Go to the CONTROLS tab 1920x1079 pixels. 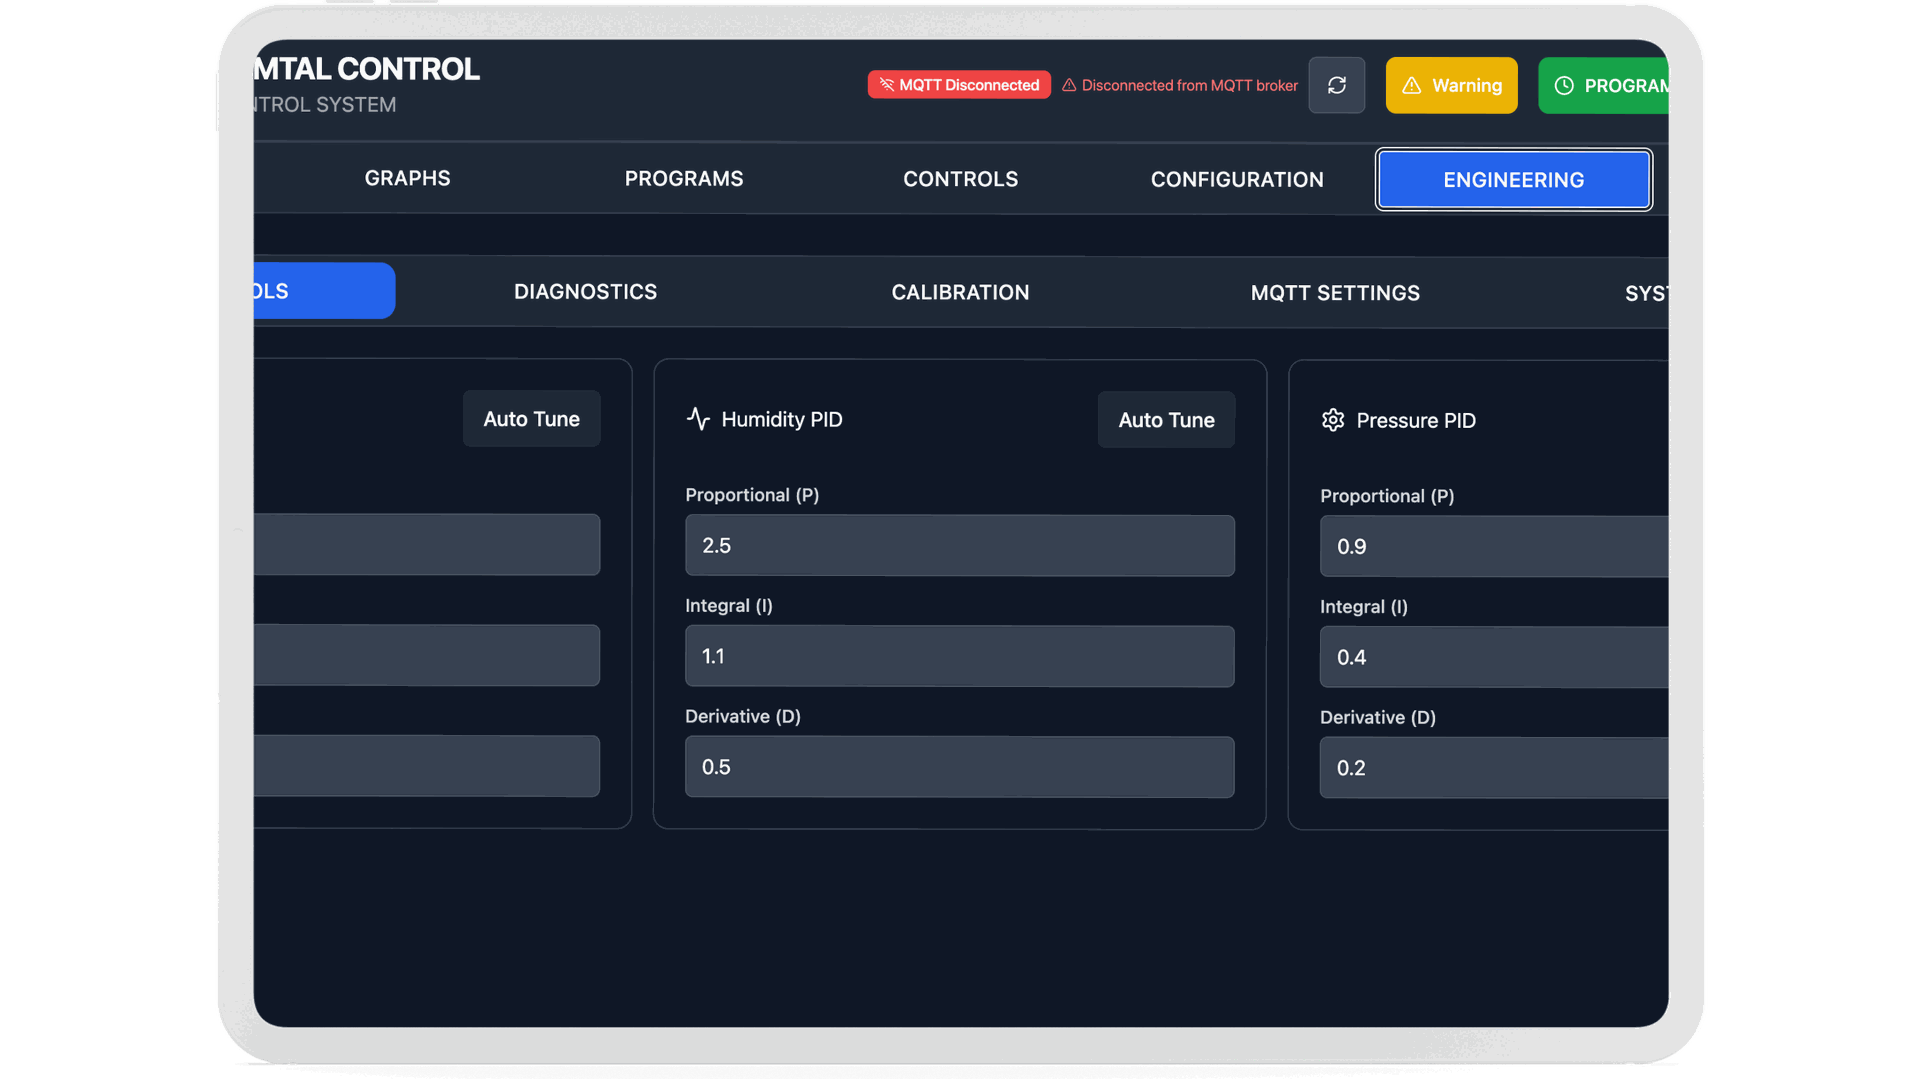click(960, 179)
